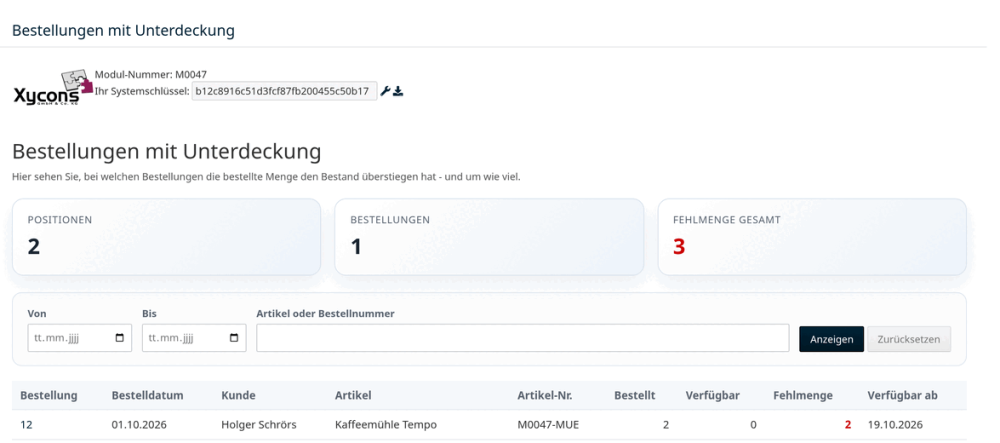Click the red Fehlmenge value 2 in the row

click(x=848, y=425)
